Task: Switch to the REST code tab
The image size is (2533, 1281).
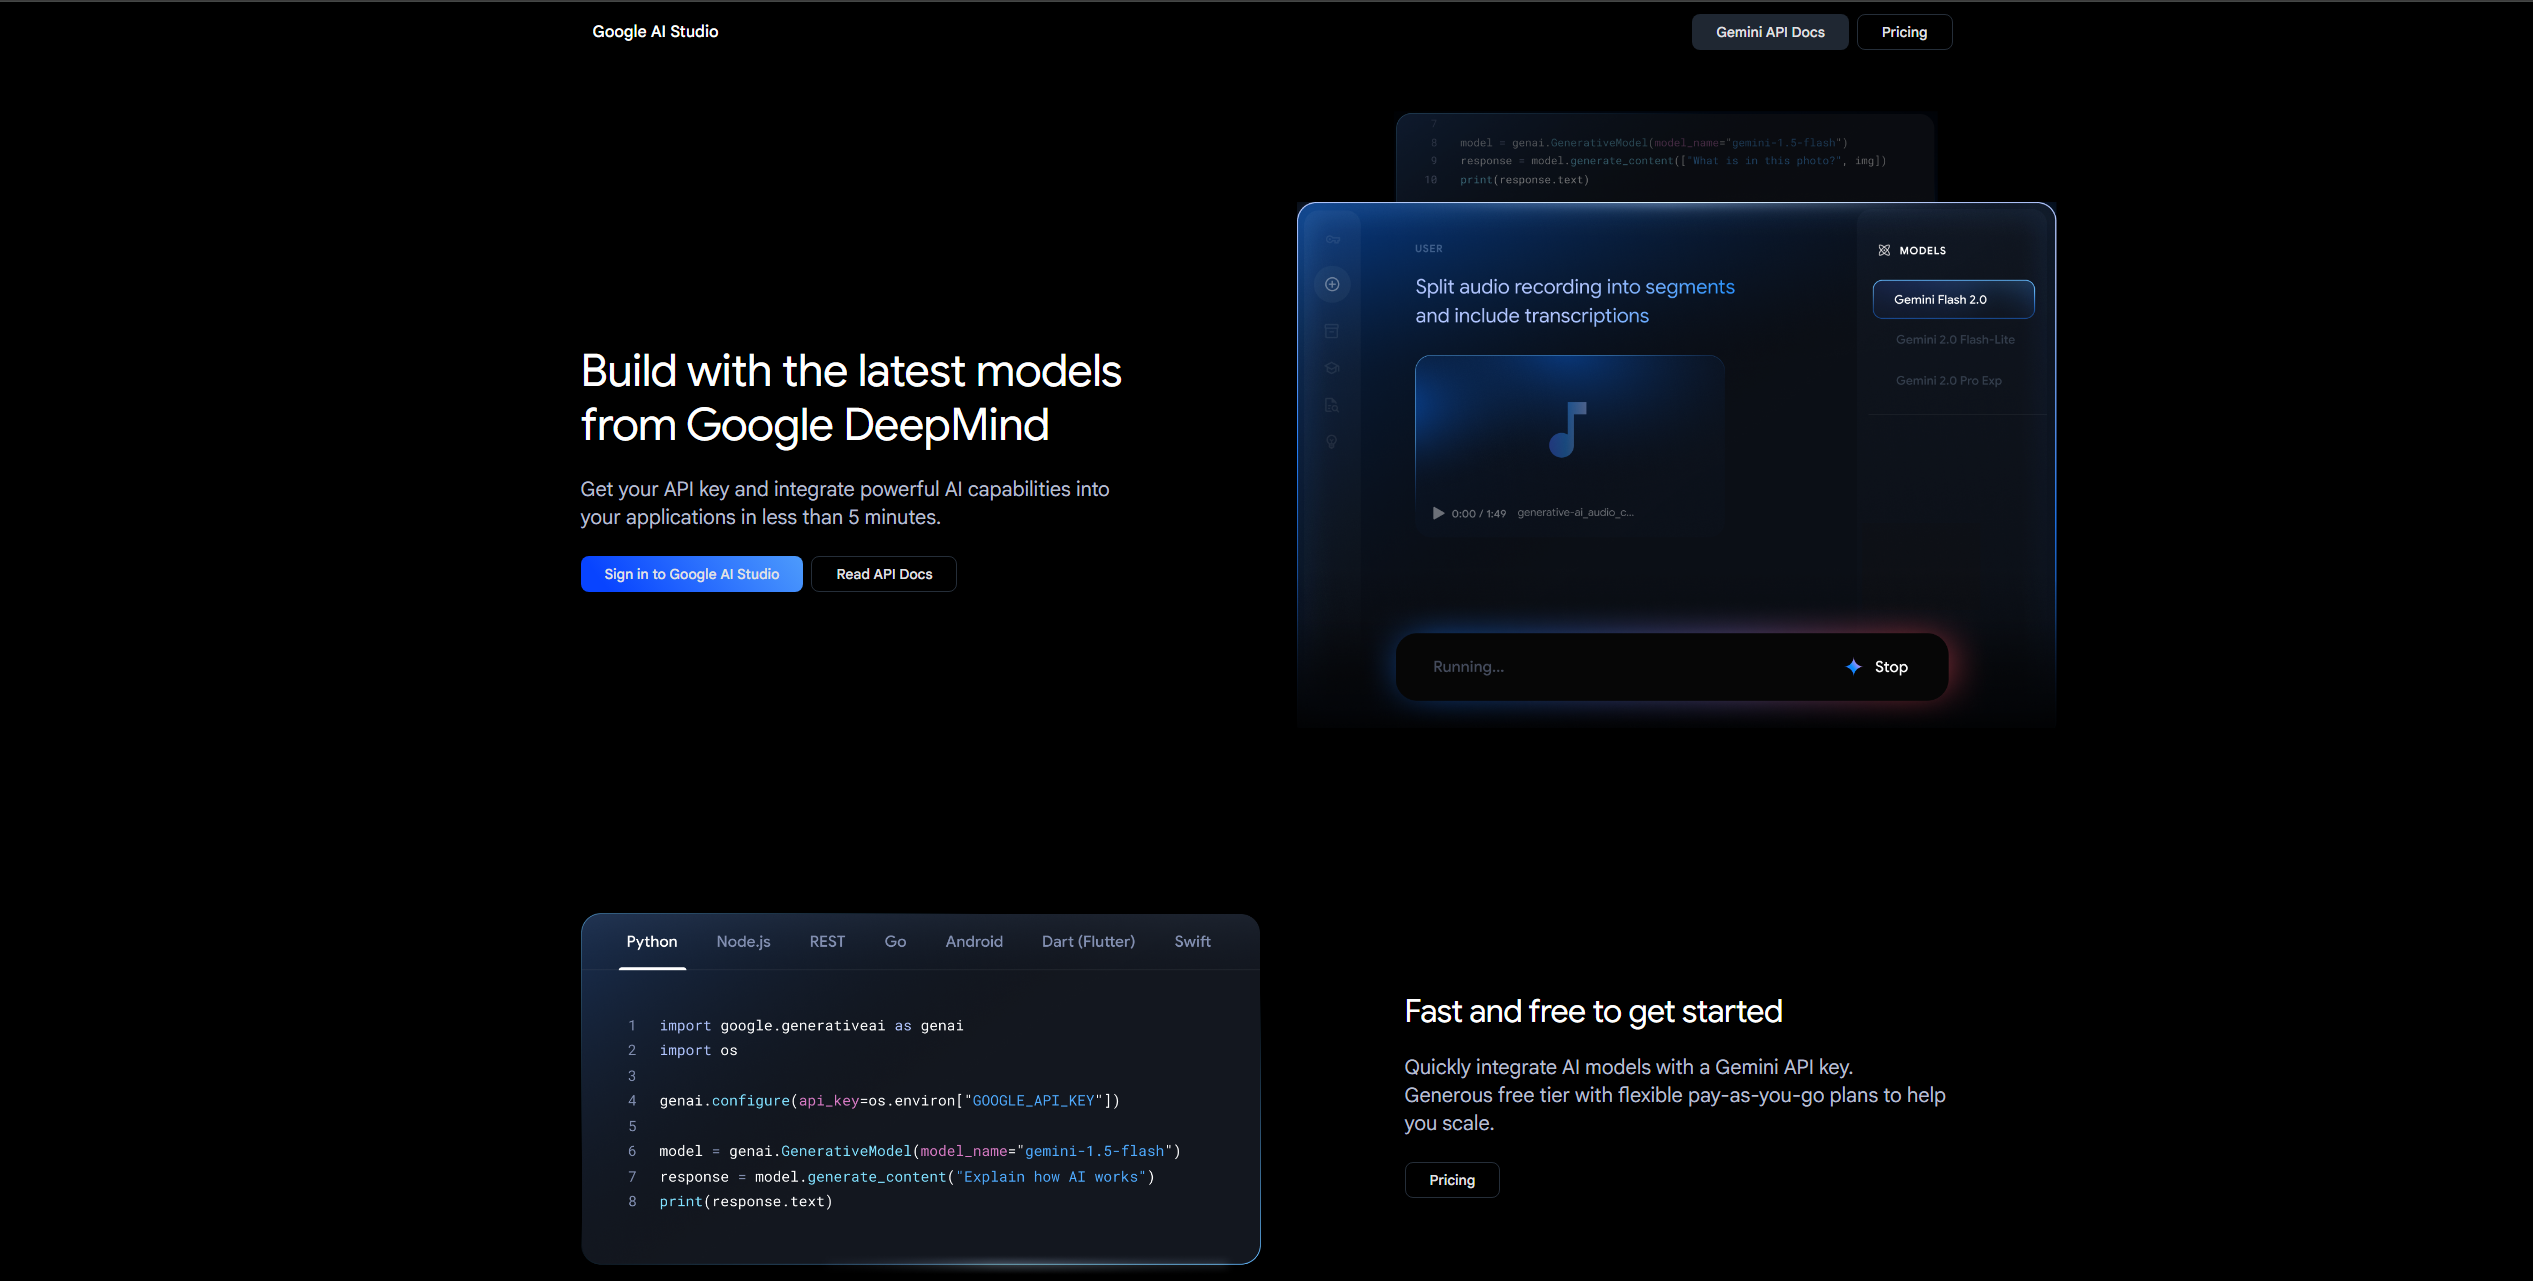Action: coord(827,941)
